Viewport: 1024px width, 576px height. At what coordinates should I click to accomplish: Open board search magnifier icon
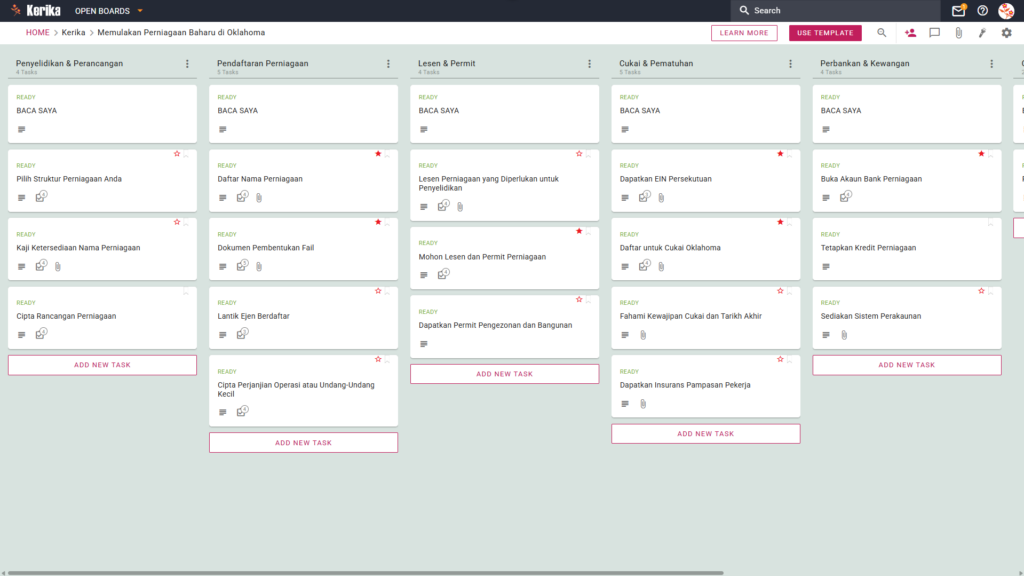click(x=882, y=33)
